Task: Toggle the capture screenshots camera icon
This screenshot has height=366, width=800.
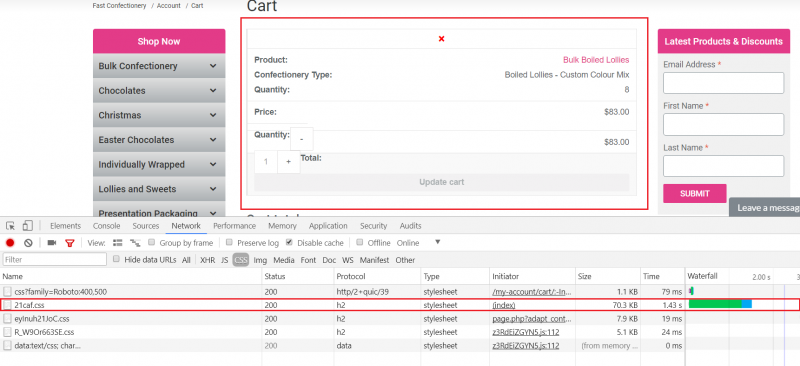Action: pos(52,243)
